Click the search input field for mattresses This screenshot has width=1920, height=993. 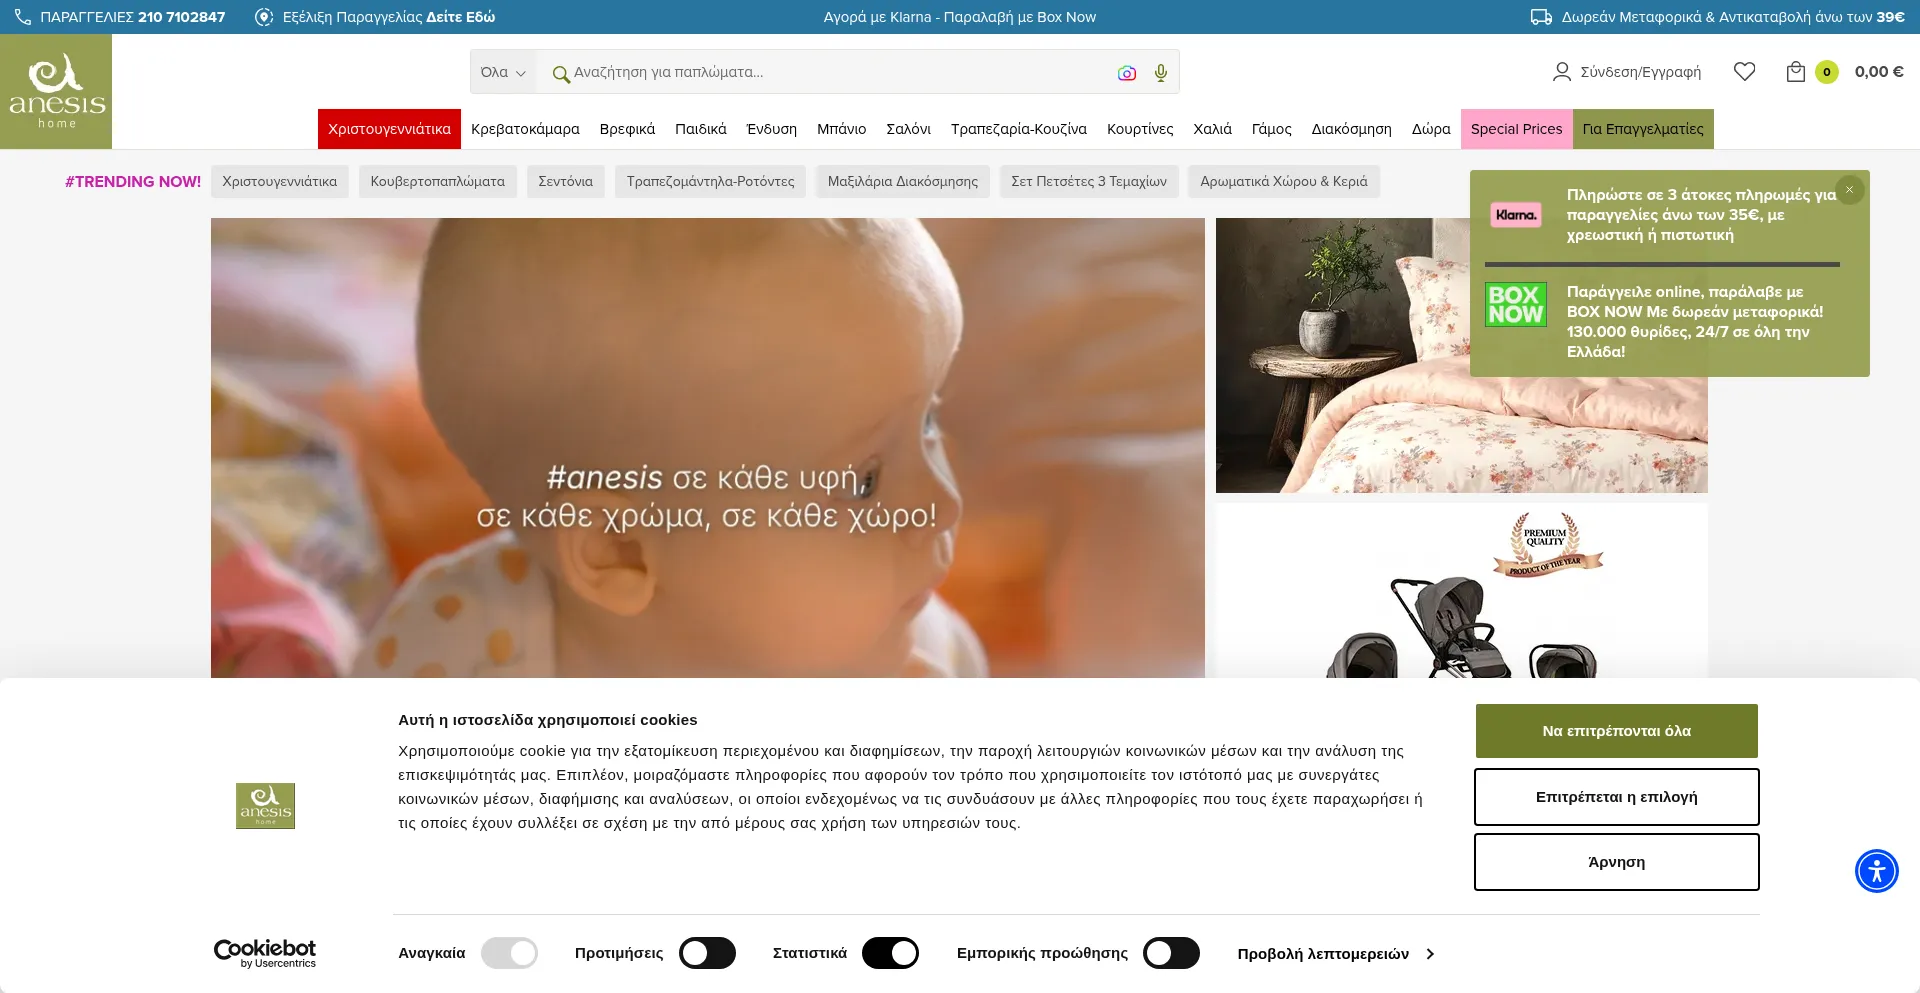[830, 72]
